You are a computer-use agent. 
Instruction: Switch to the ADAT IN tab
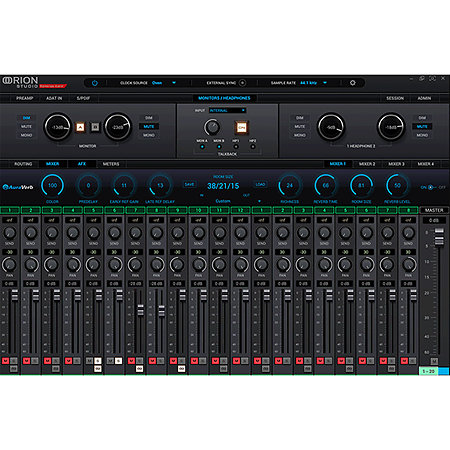pyautogui.click(x=54, y=98)
